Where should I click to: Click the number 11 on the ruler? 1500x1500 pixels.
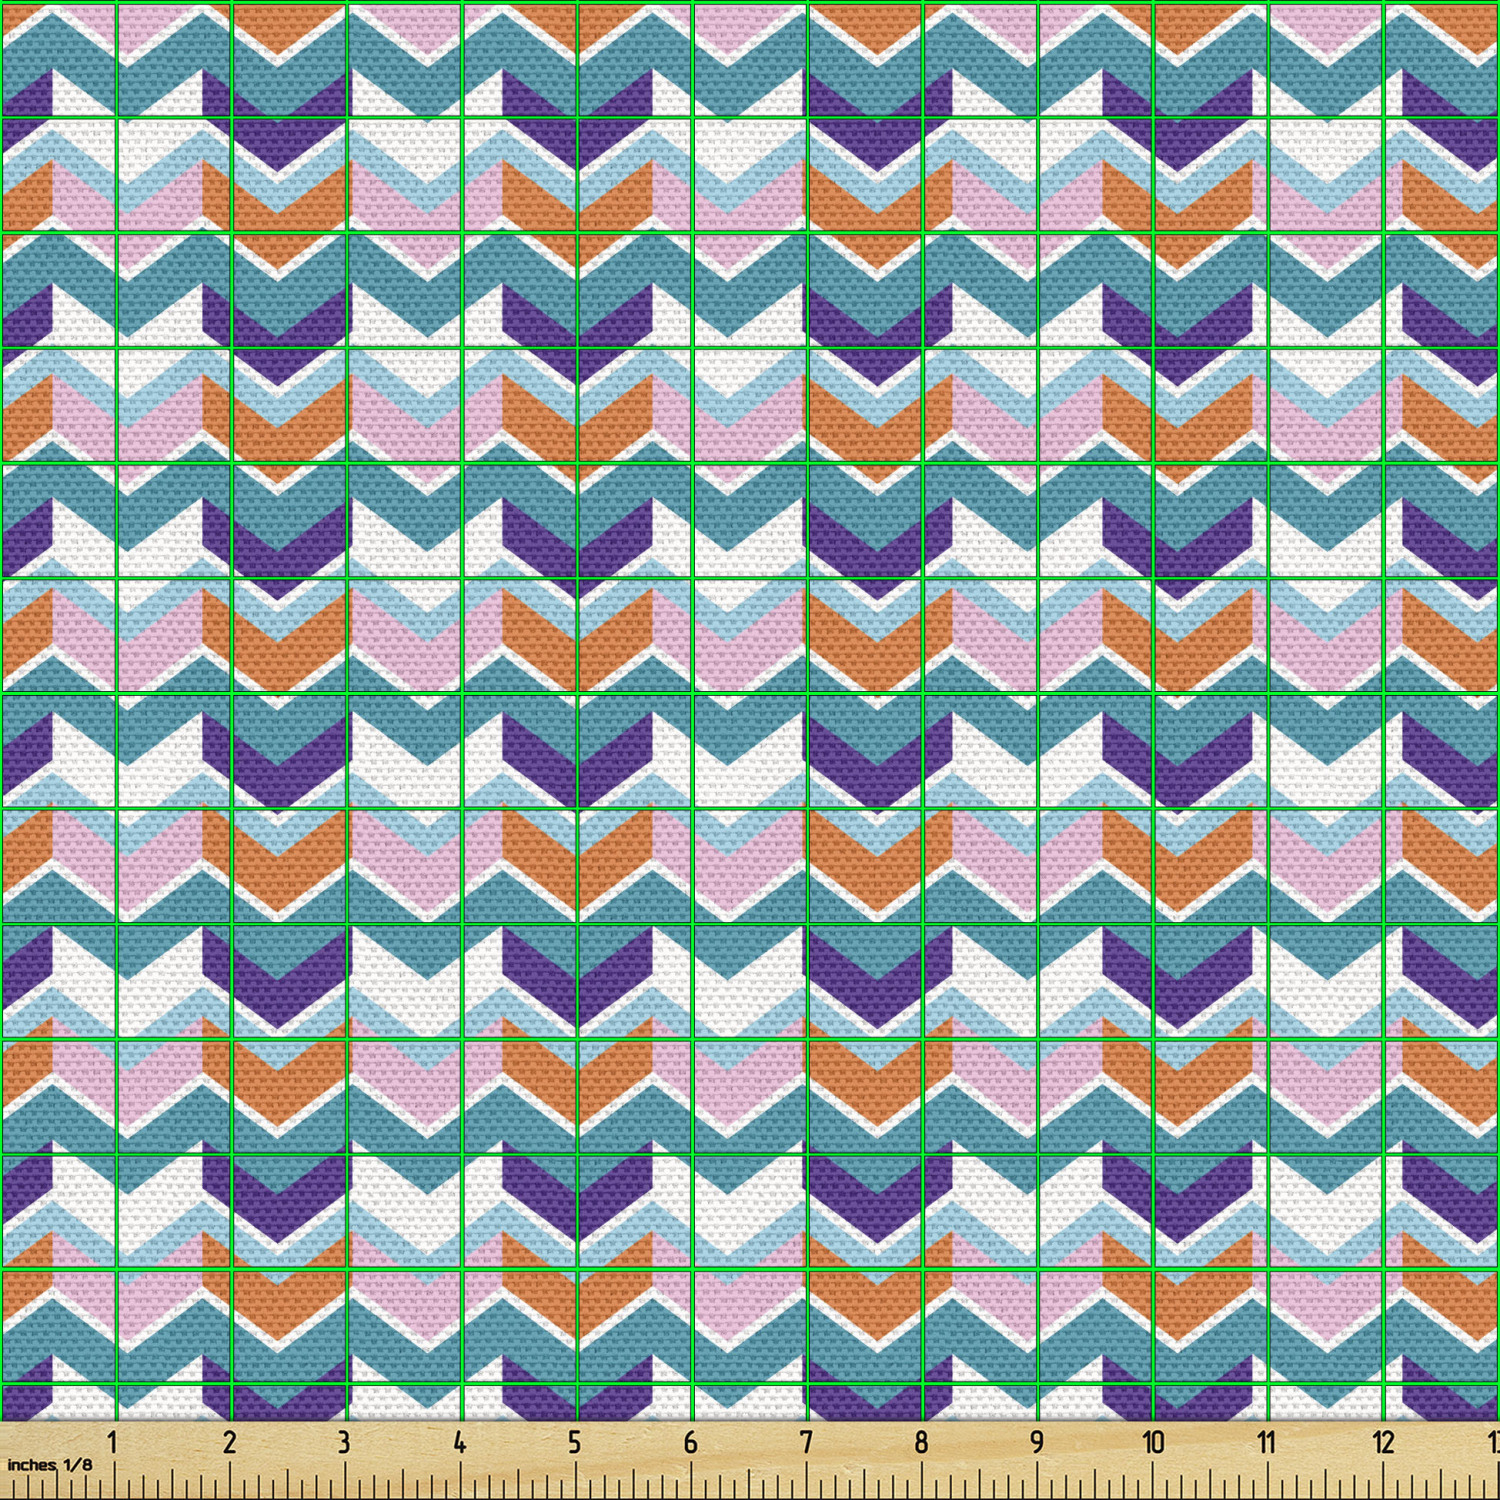pyautogui.click(x=1267, y=1442)
